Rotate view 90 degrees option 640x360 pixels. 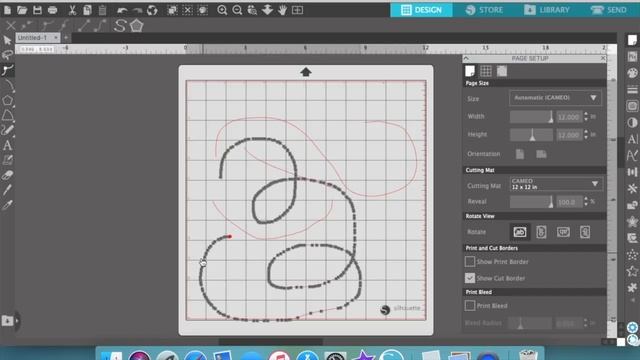(541, 232)
